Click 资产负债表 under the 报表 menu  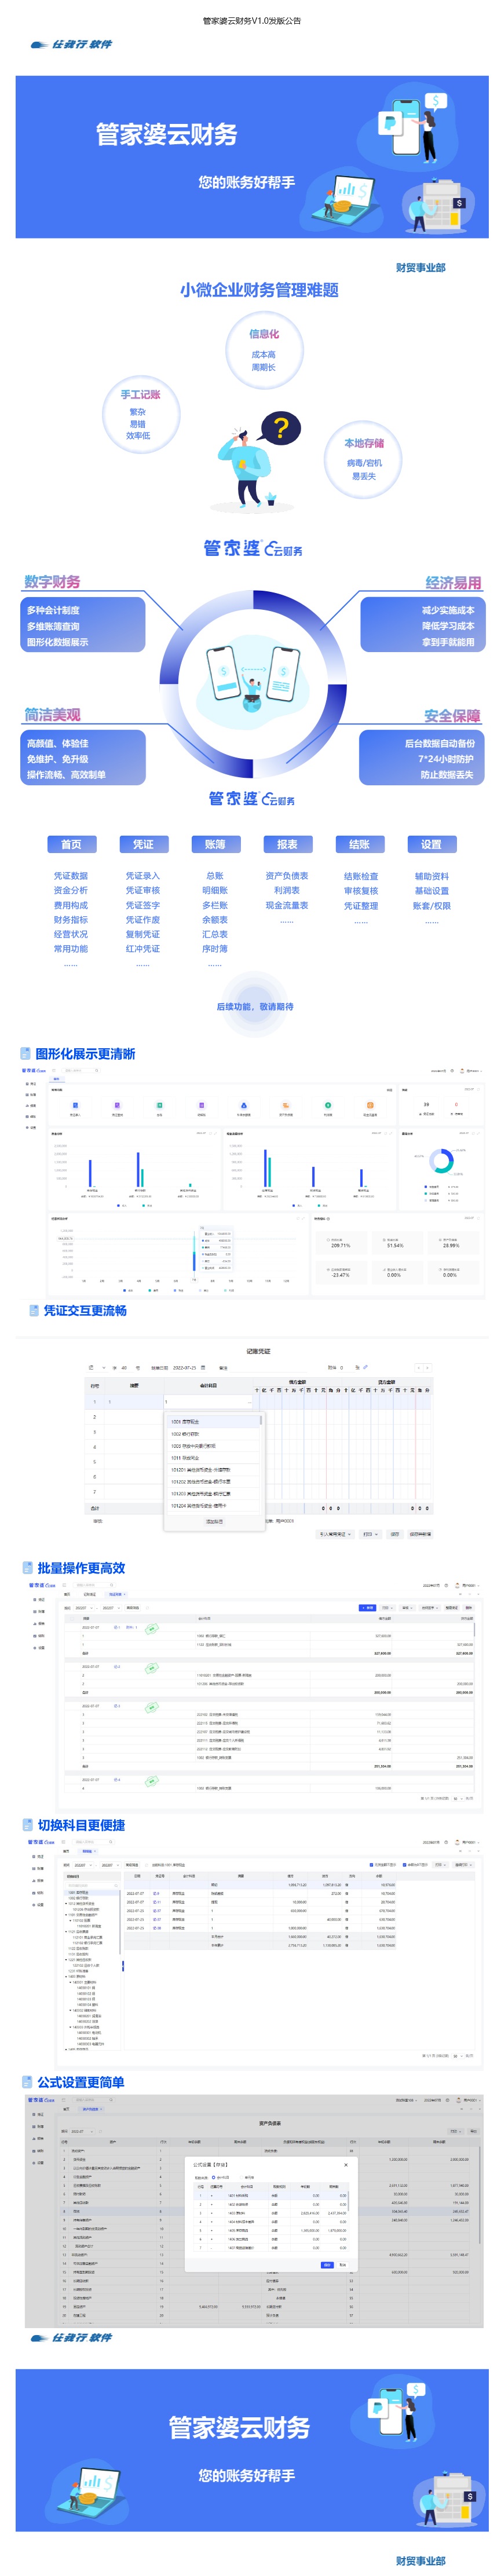tap(287, 876)
